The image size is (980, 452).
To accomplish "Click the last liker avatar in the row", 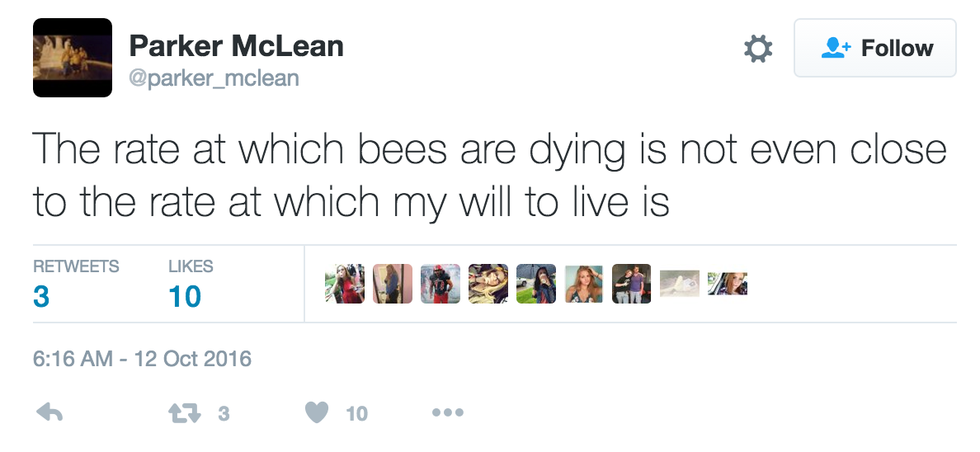I will [x=727, y=284].
